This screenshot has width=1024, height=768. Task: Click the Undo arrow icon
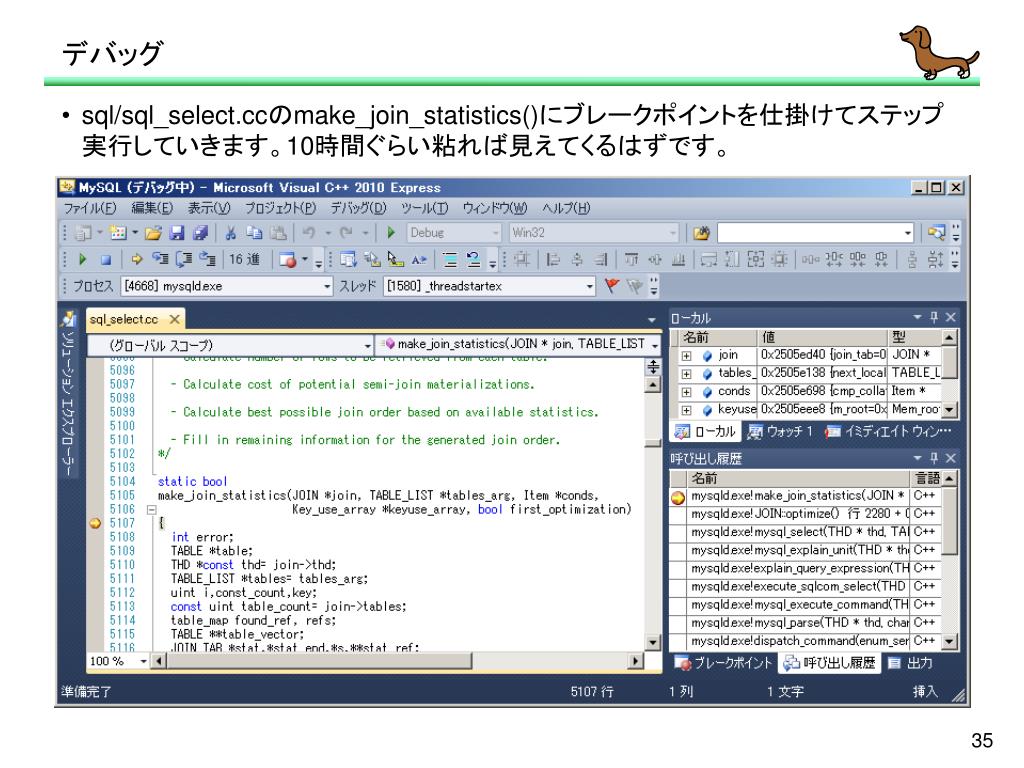[309, 232]
